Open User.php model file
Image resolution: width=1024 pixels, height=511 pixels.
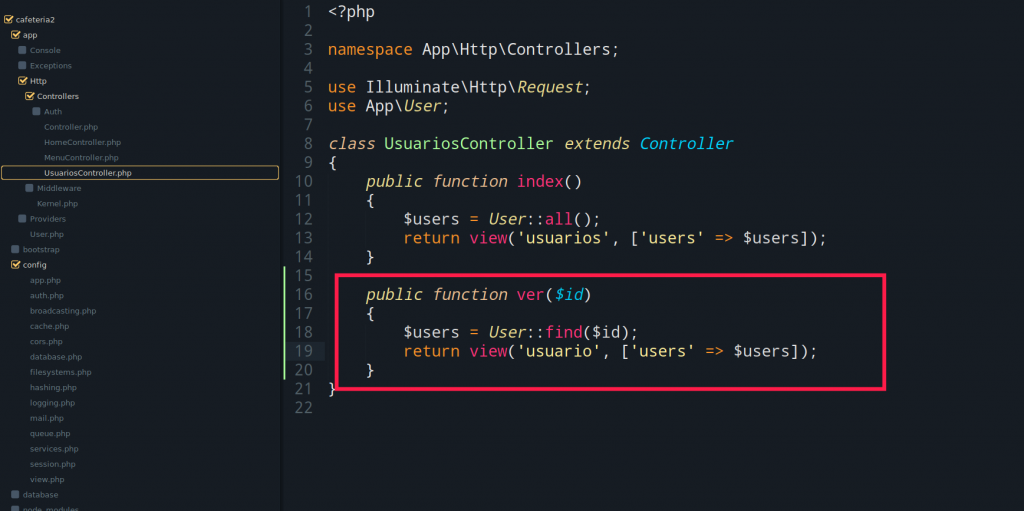point(47,234)
